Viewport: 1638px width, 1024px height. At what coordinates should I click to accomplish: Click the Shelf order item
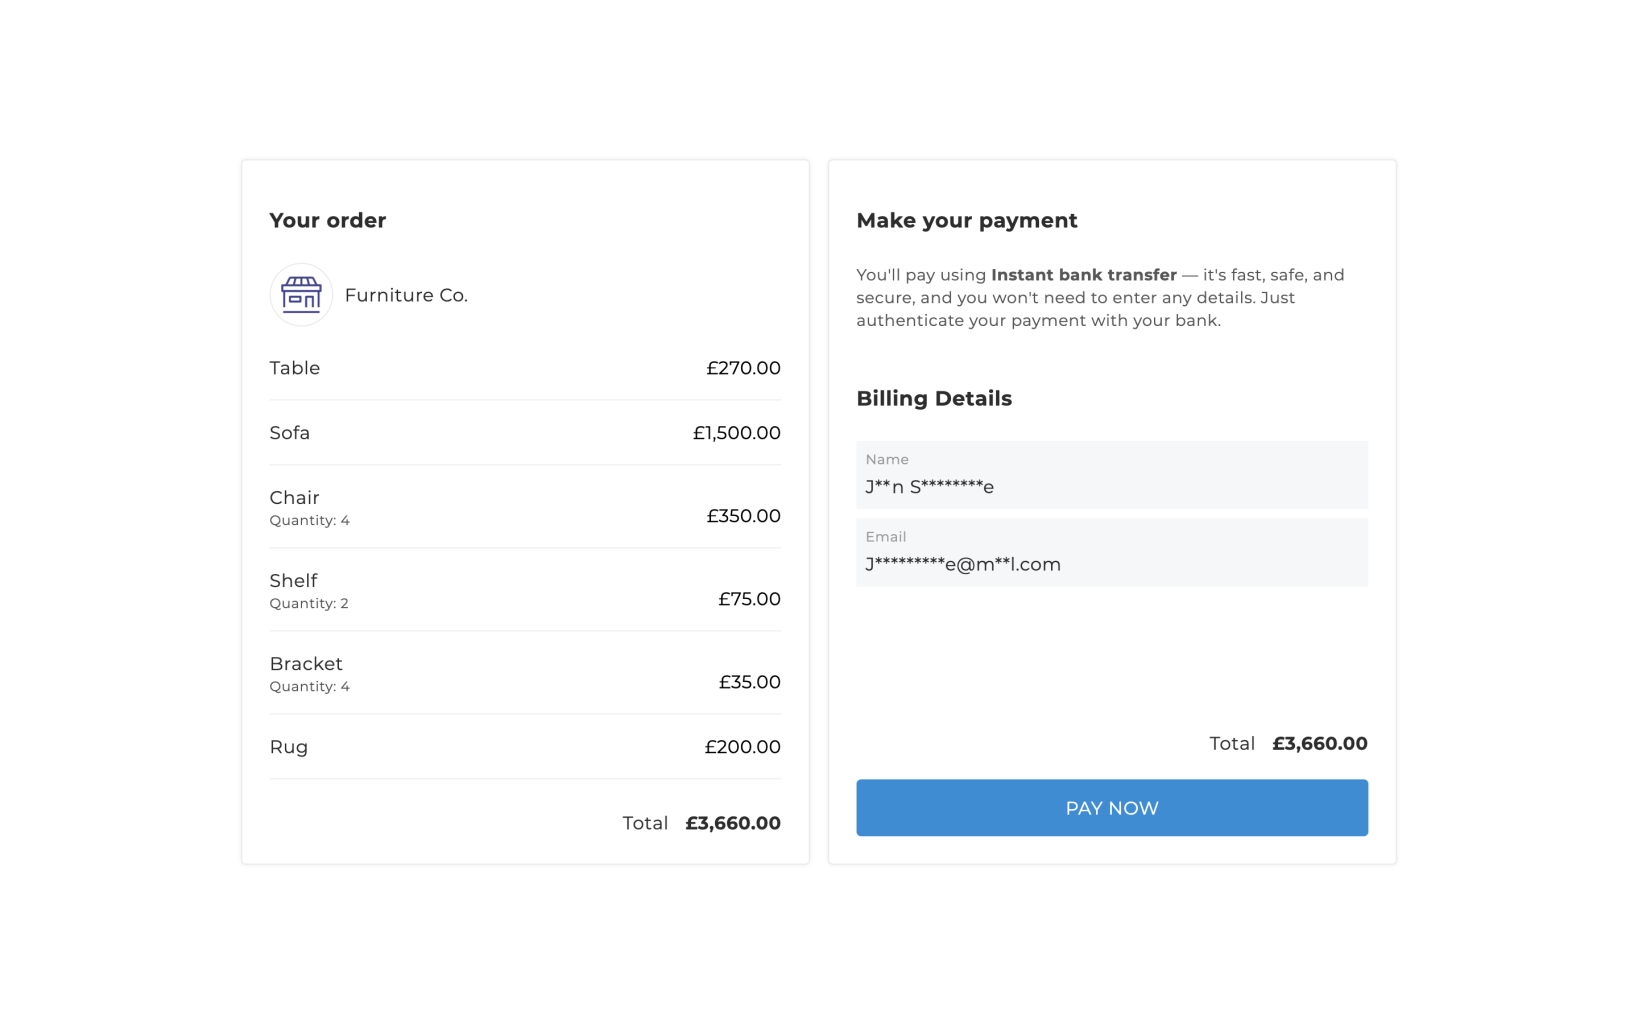point(293,581)
